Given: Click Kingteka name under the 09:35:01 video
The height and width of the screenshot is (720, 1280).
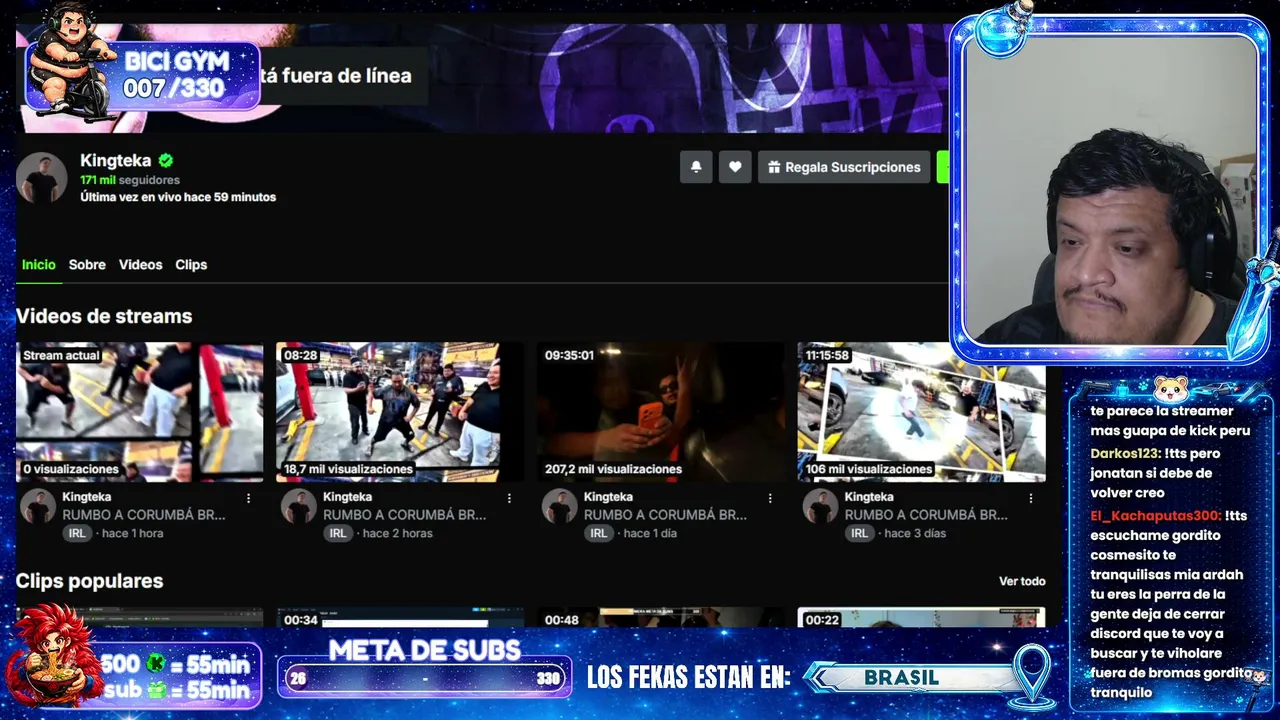Looking at the screenshot, I should pos(608,497).
